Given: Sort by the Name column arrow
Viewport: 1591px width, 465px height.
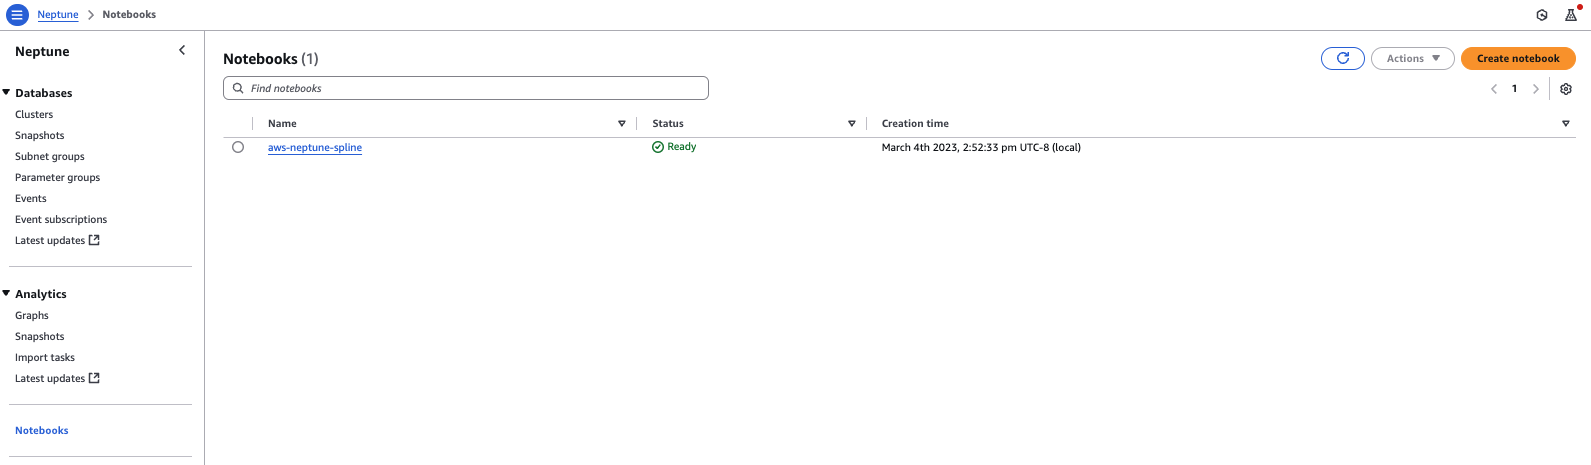Looking at the screenshot, I should coord(622,124).
